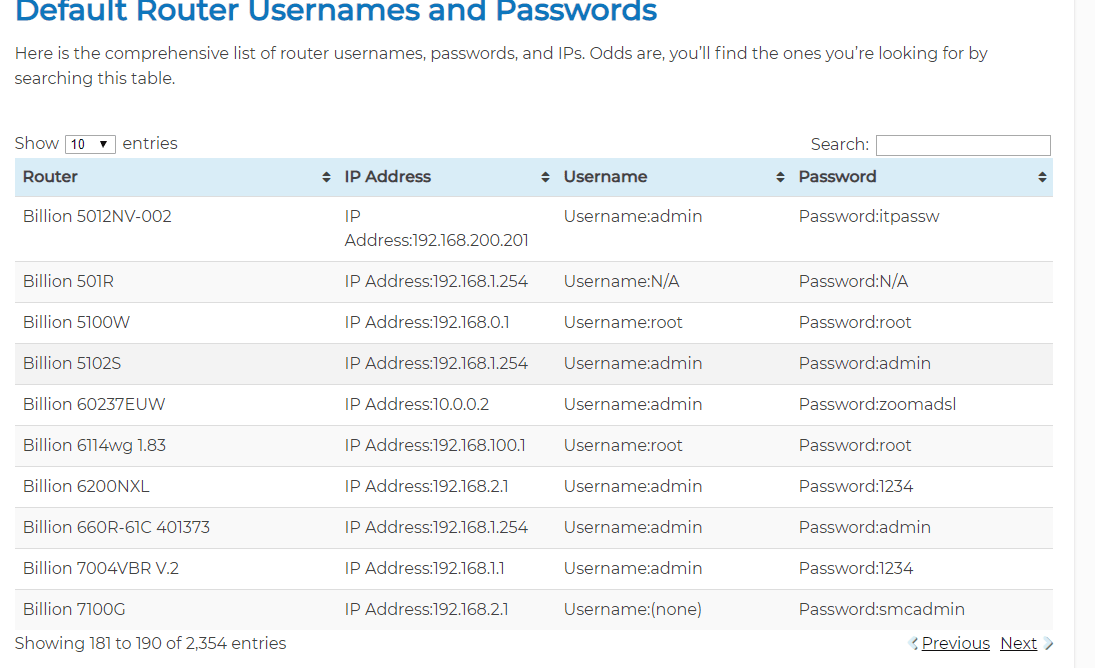Viewport: 1095px width, 668px height.
Task: Sort table by IP Address column icon
Action: tap(545, 177)
